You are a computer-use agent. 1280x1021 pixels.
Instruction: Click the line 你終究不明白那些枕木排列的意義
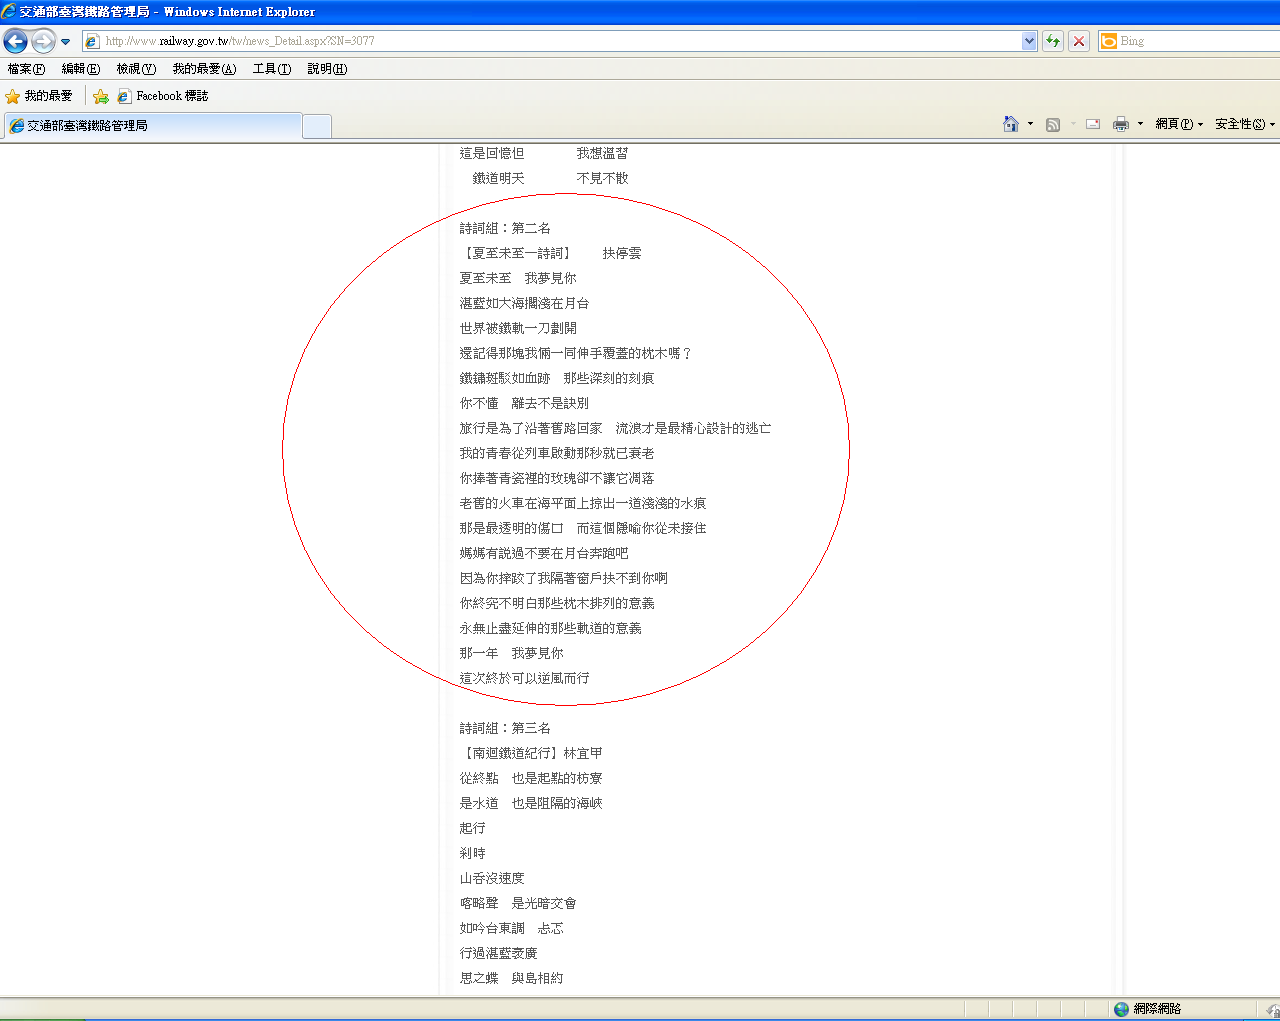click(x=557, y=603)
